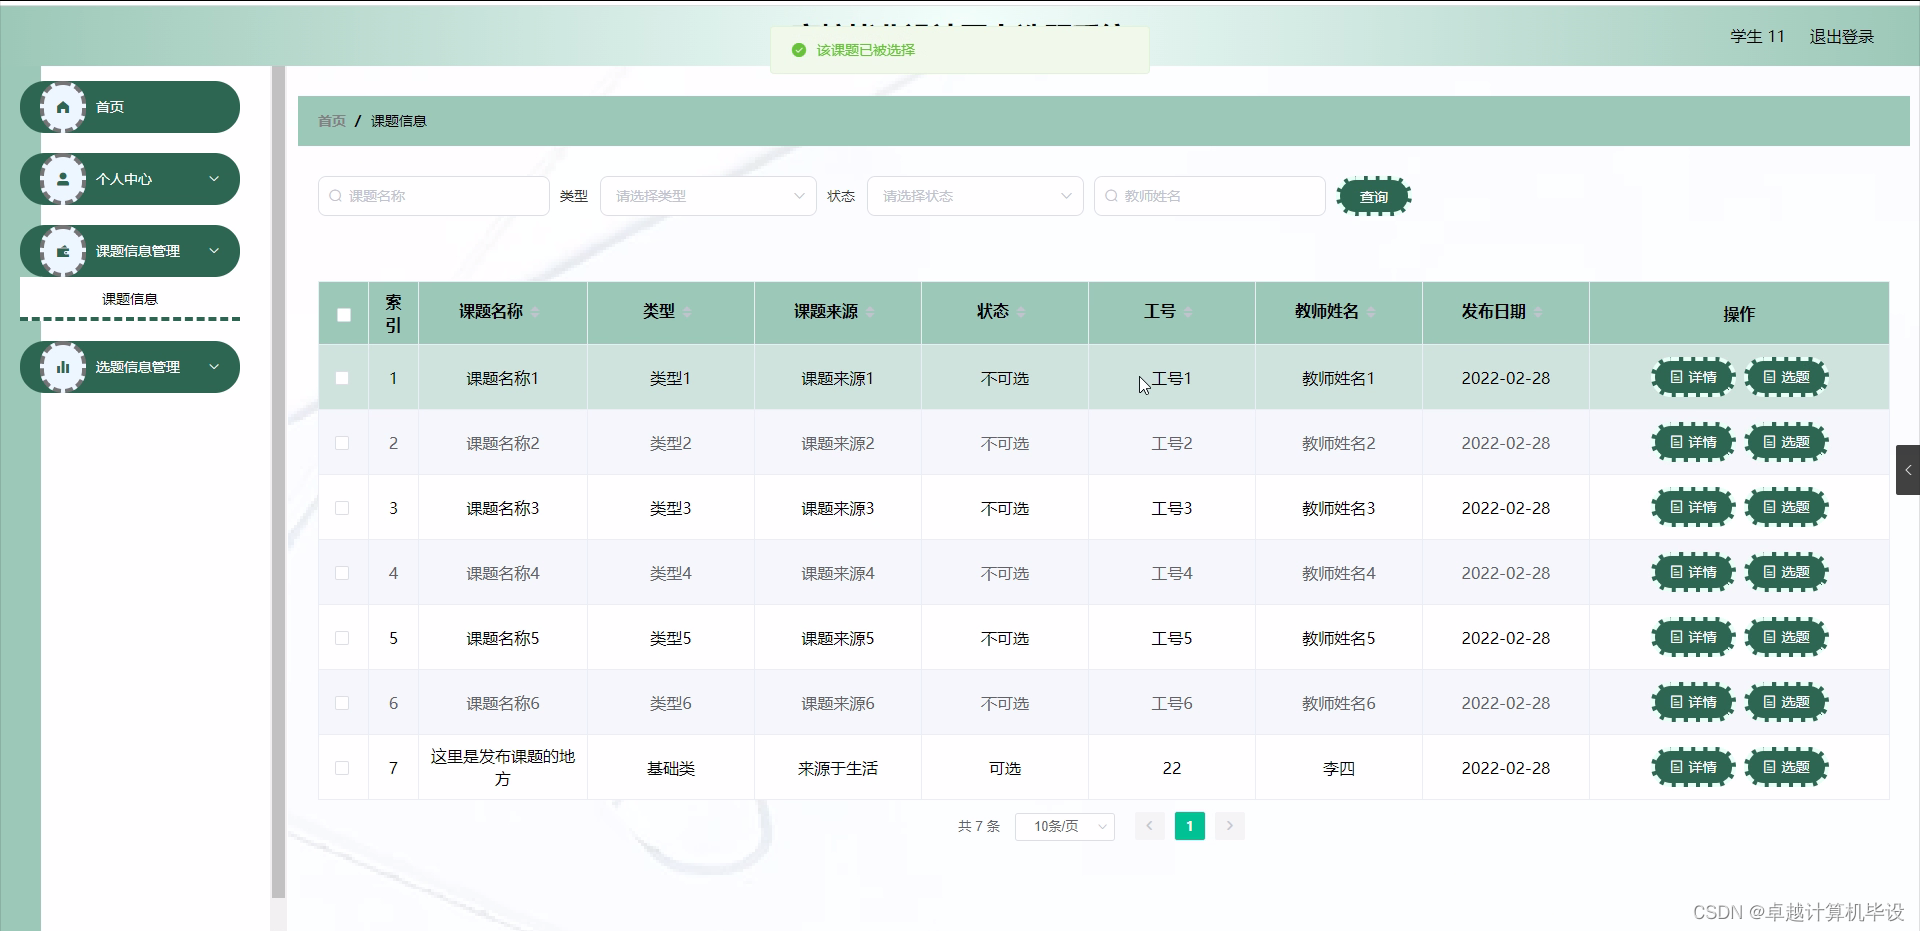Click 选题 for 课题名称6

click(1786, 702)
